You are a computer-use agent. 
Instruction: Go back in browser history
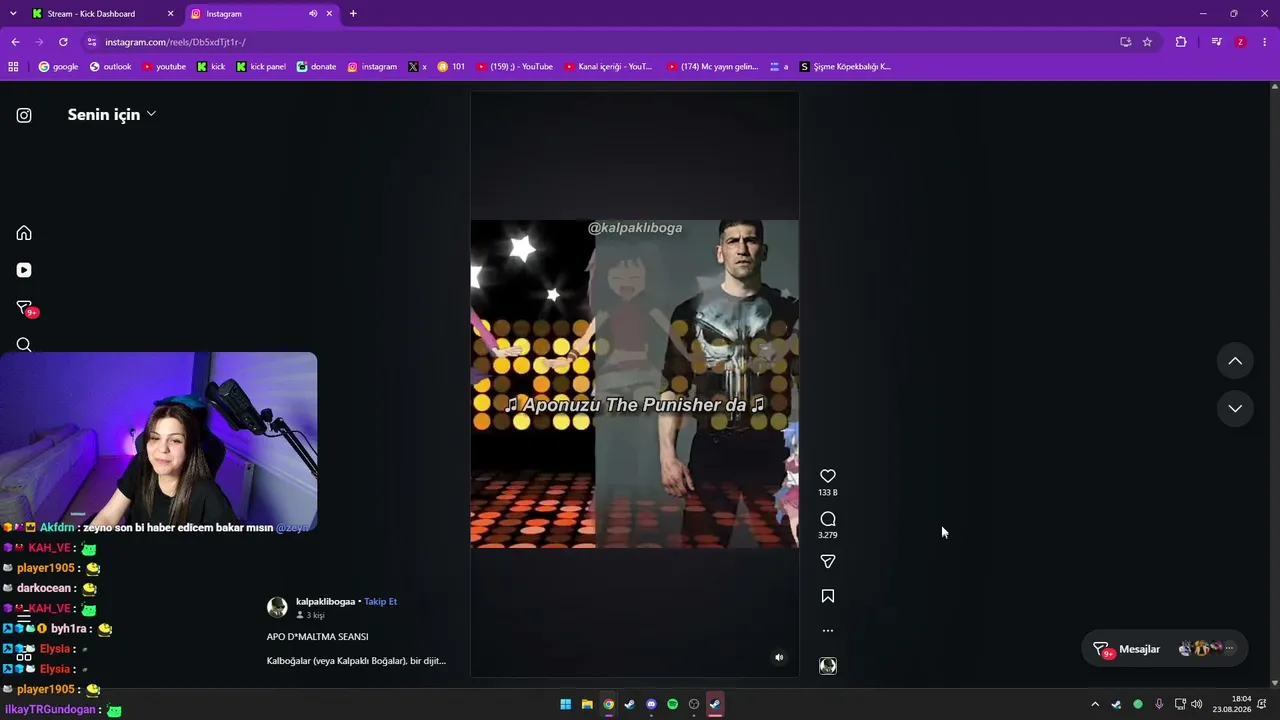click(x=15, y=42)
